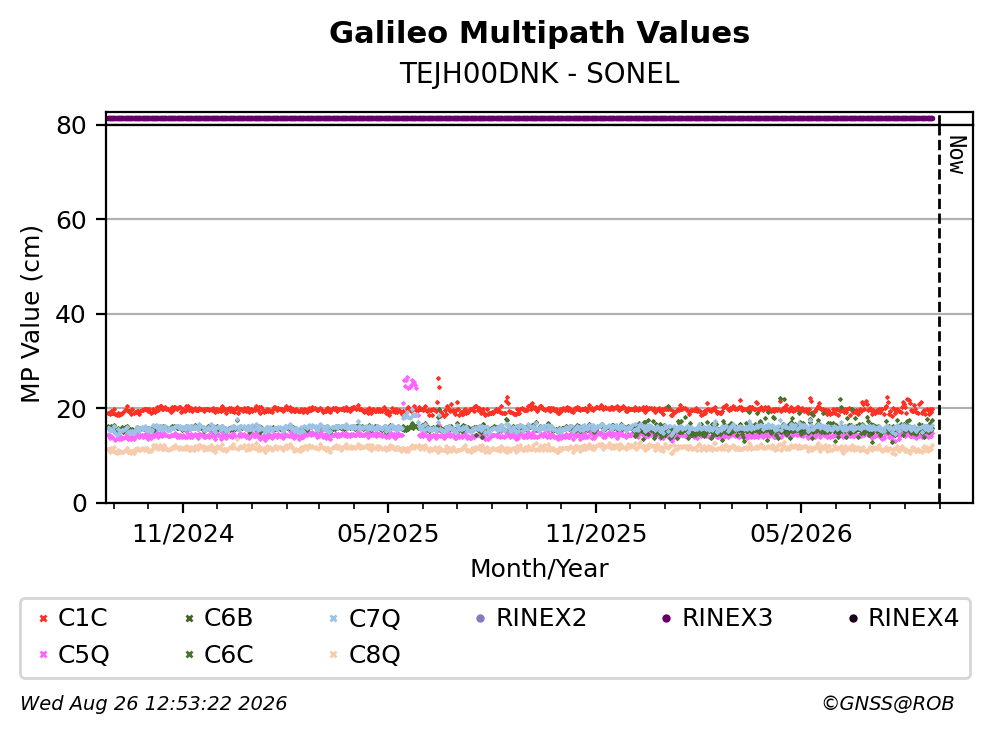The image size is (993, 734).
Task: Click the red C1C legend marker
Action: tap(43, 619)
